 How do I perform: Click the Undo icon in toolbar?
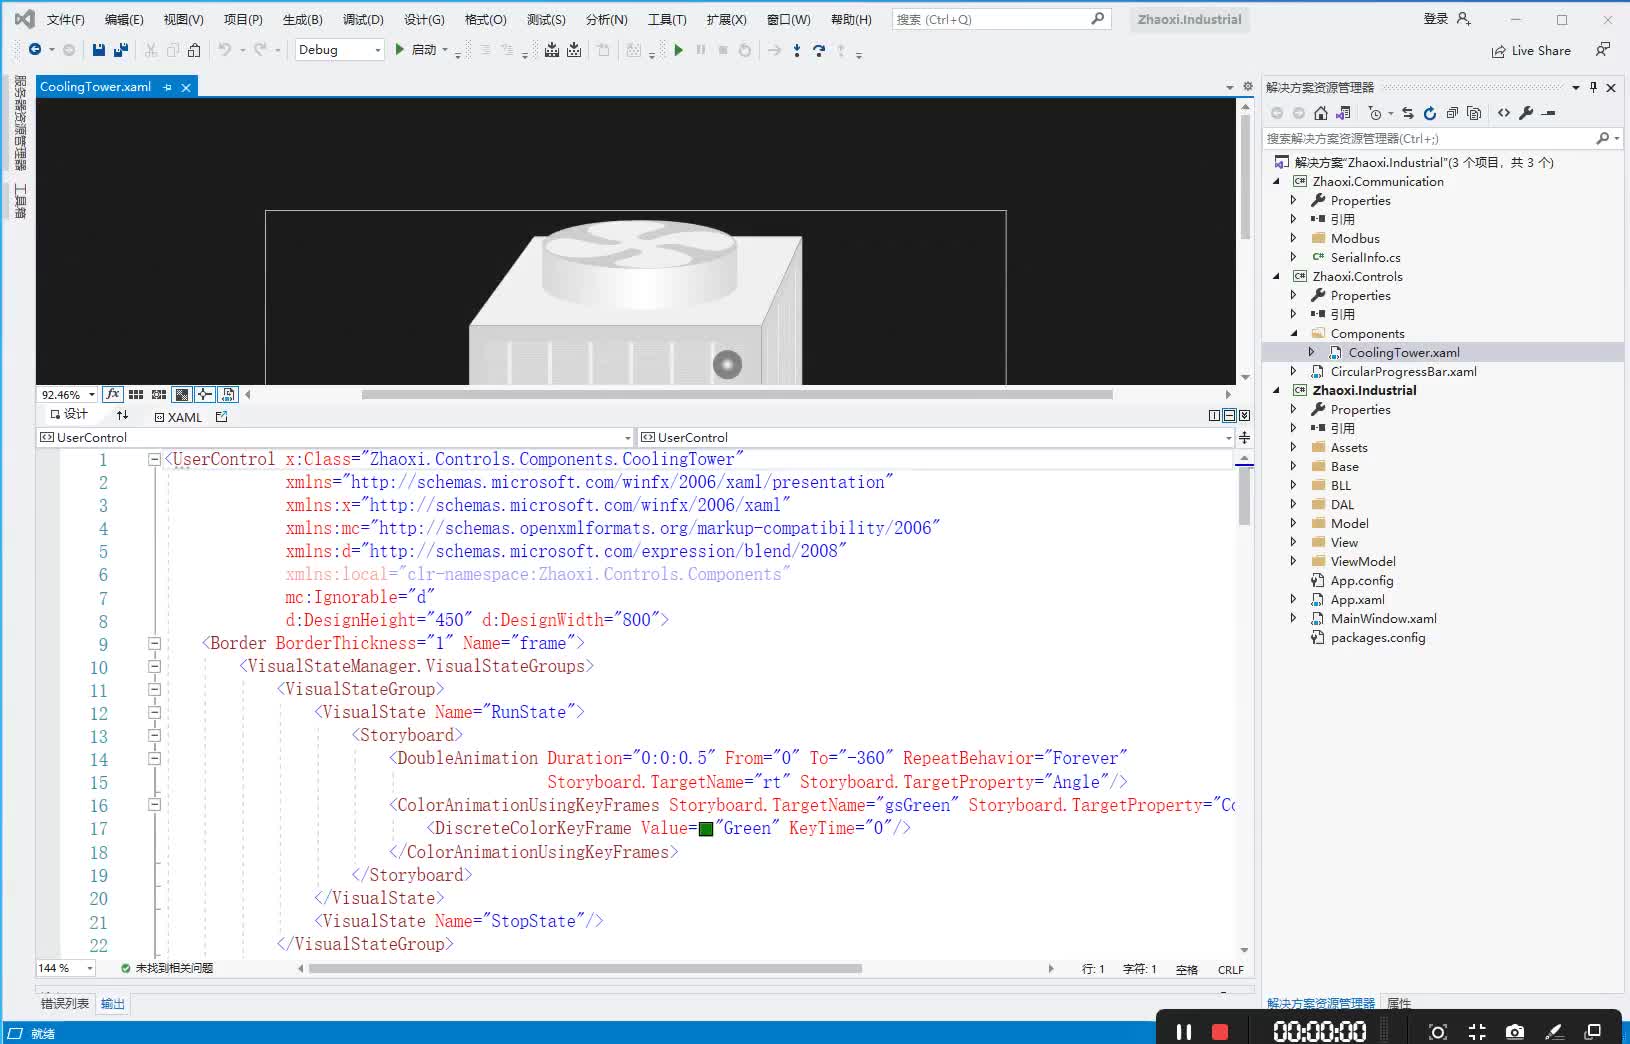point(225,50)
